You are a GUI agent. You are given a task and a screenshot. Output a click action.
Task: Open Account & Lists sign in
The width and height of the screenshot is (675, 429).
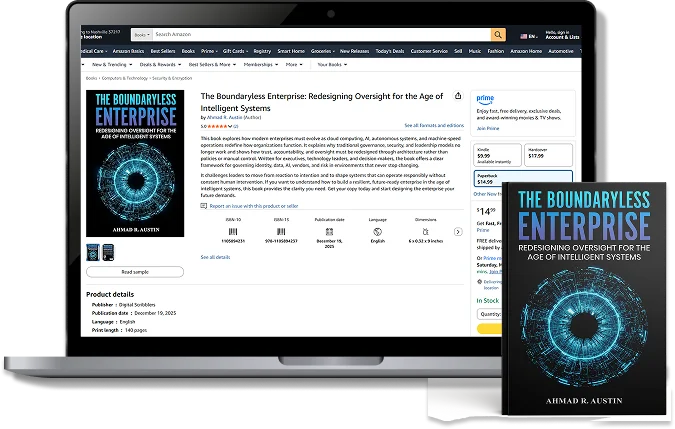562,35
